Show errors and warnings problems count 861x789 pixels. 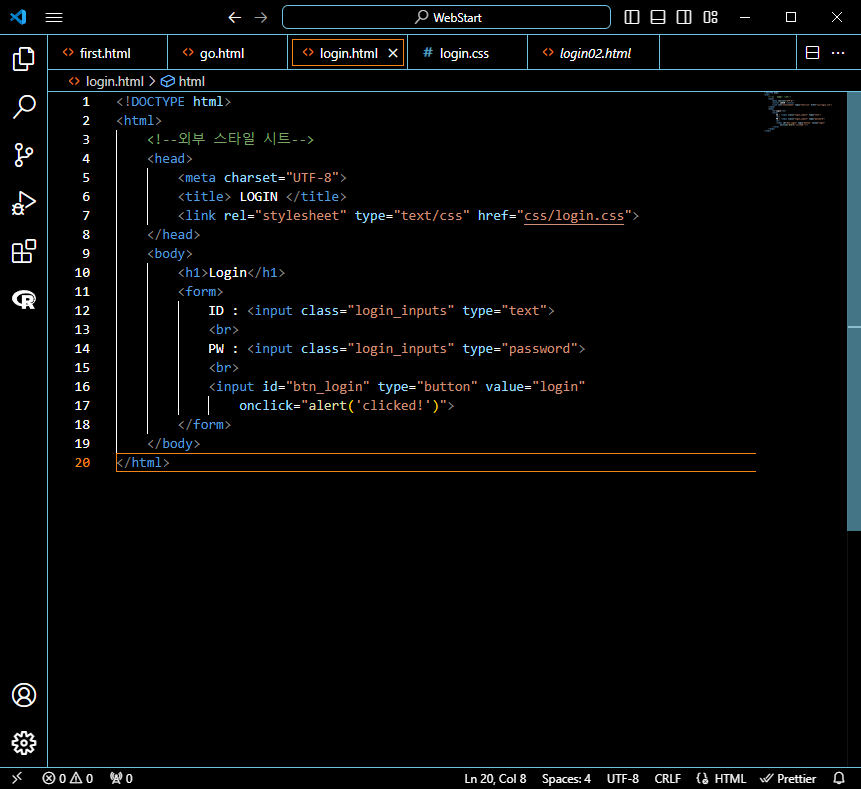click(x=68, y=778)
